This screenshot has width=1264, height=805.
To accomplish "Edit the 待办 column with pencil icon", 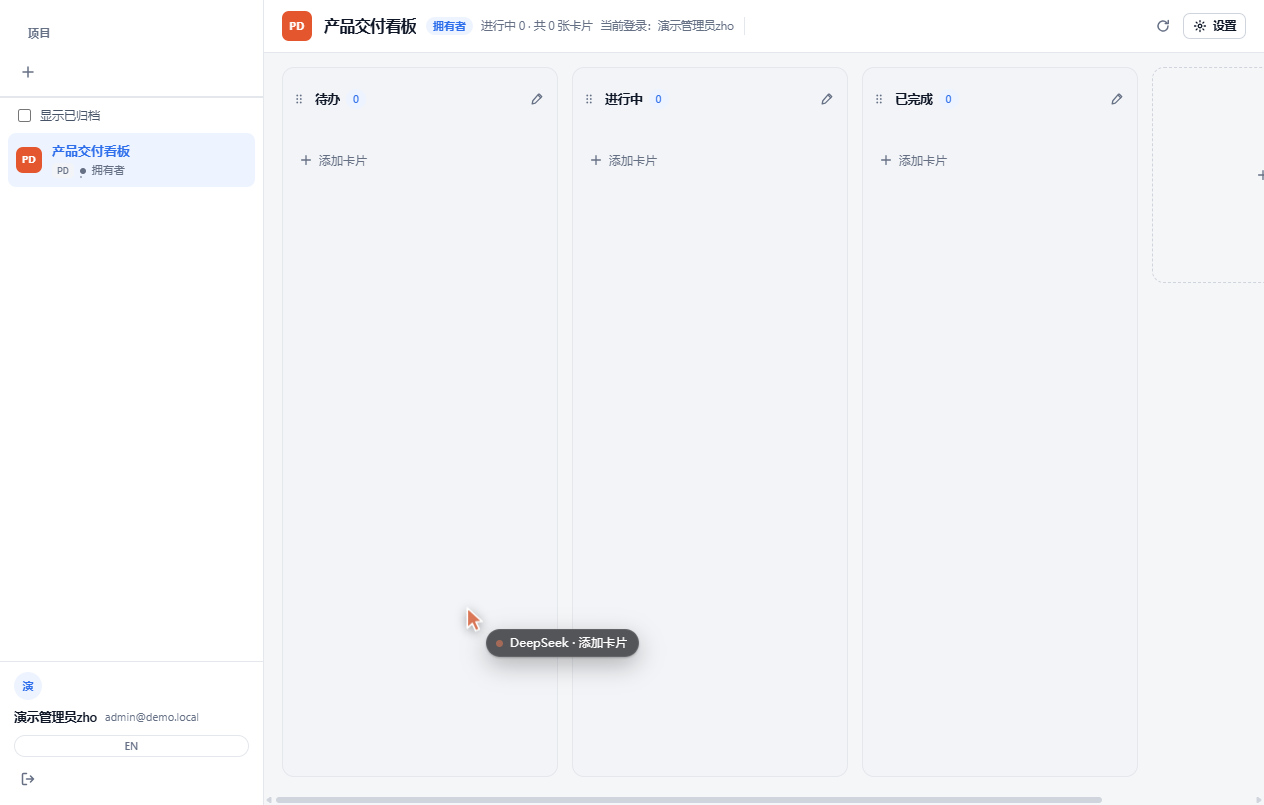I will [537, 99].
